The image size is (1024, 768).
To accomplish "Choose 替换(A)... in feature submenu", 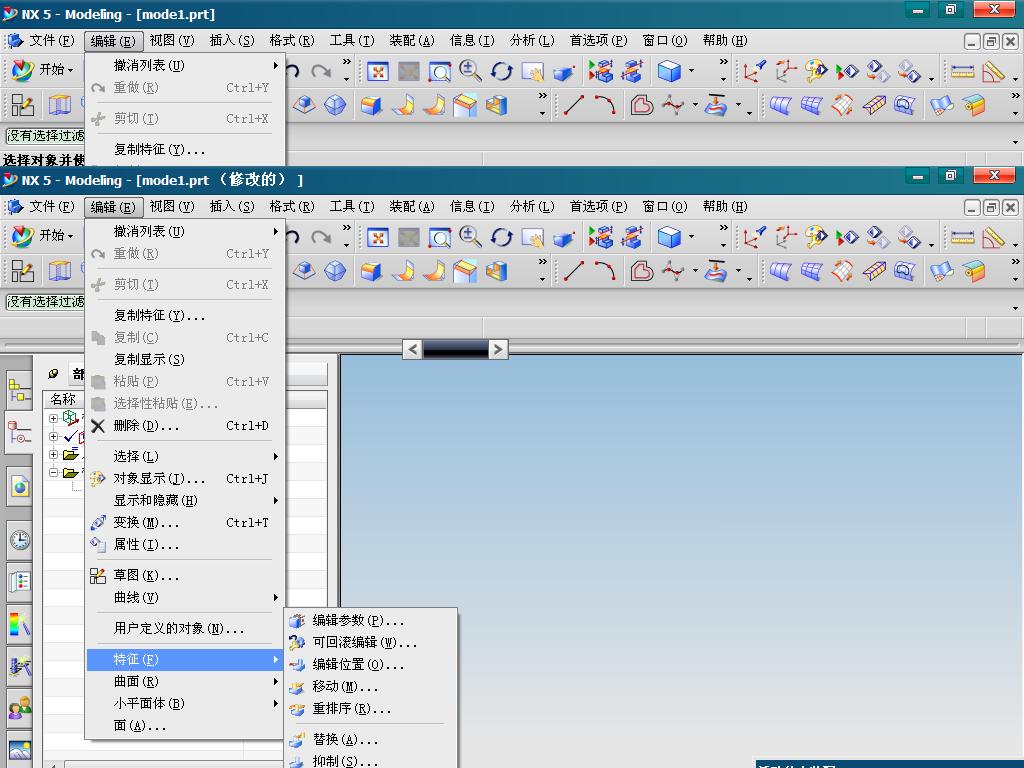I will tap(371, 739).
